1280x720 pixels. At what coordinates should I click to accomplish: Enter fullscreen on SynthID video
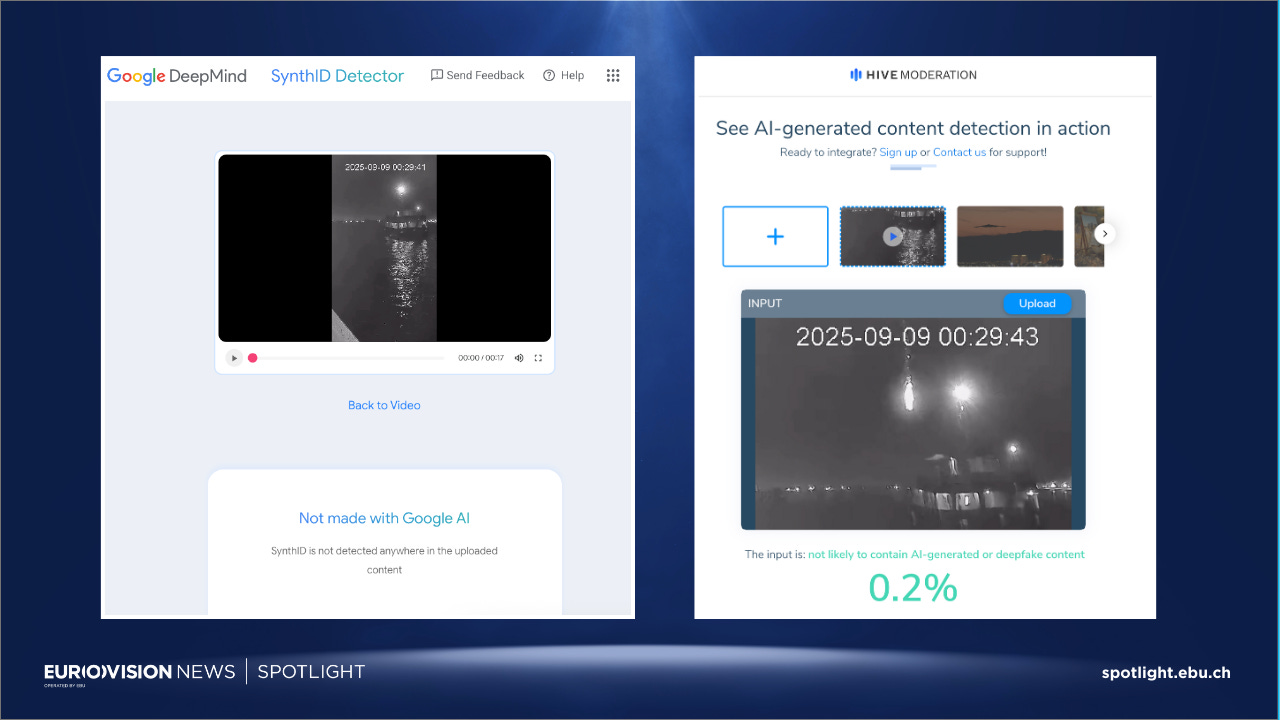[538, 358]
